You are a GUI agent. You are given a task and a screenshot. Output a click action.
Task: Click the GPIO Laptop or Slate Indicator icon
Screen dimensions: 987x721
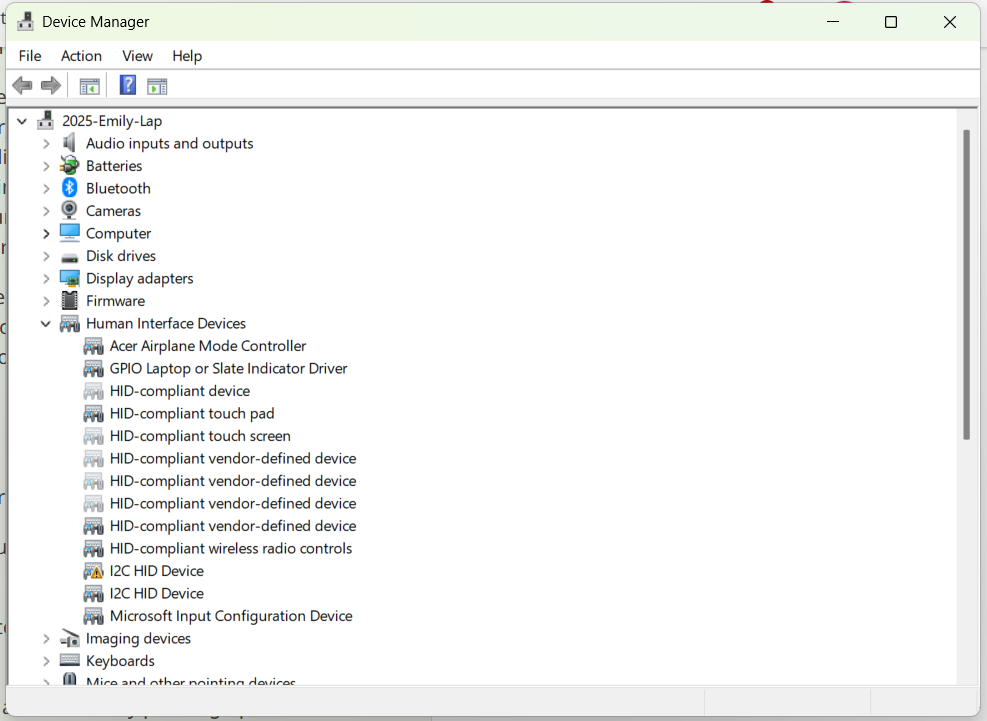[x=93, y=368]
